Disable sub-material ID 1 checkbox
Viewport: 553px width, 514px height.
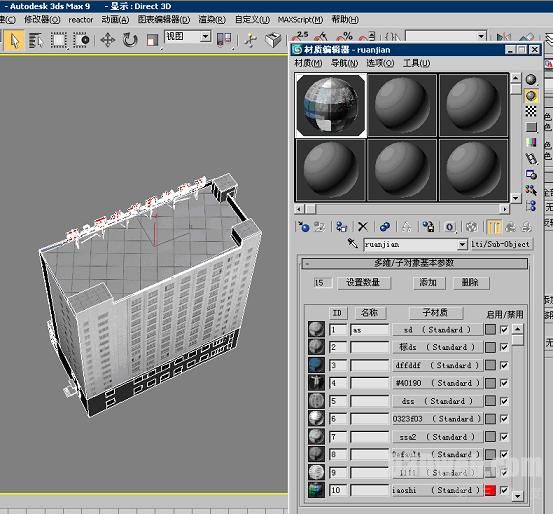click(504, 329)
